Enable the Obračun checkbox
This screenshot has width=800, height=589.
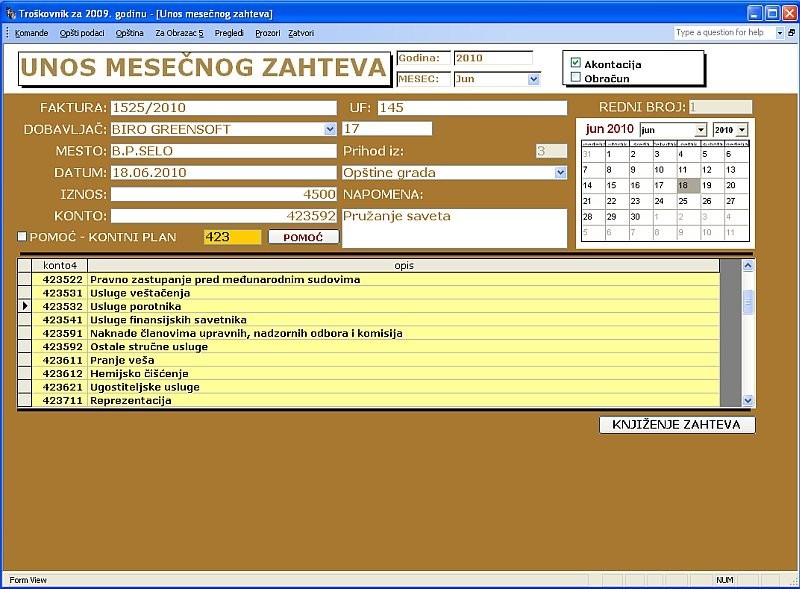point(575,77)
